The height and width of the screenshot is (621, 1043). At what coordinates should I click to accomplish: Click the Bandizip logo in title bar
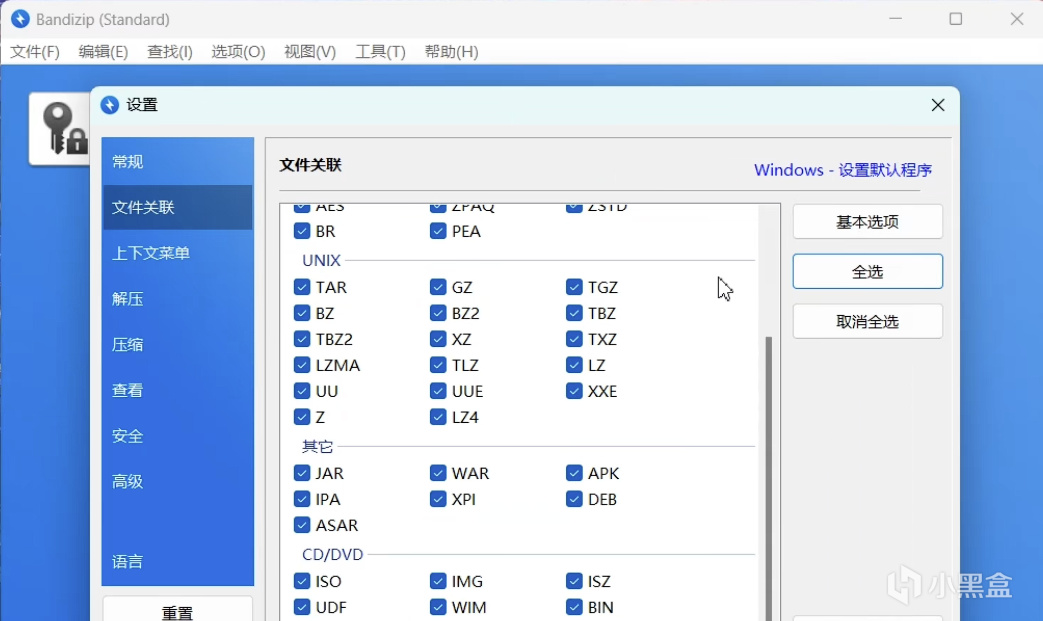point(21,19)
